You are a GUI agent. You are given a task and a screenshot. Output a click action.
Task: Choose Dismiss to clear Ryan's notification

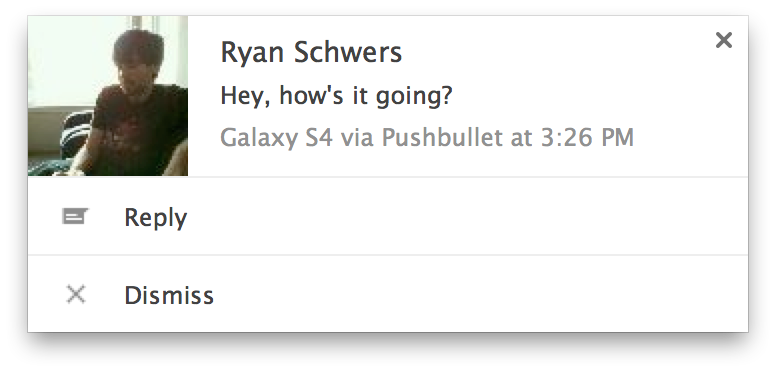388,294
